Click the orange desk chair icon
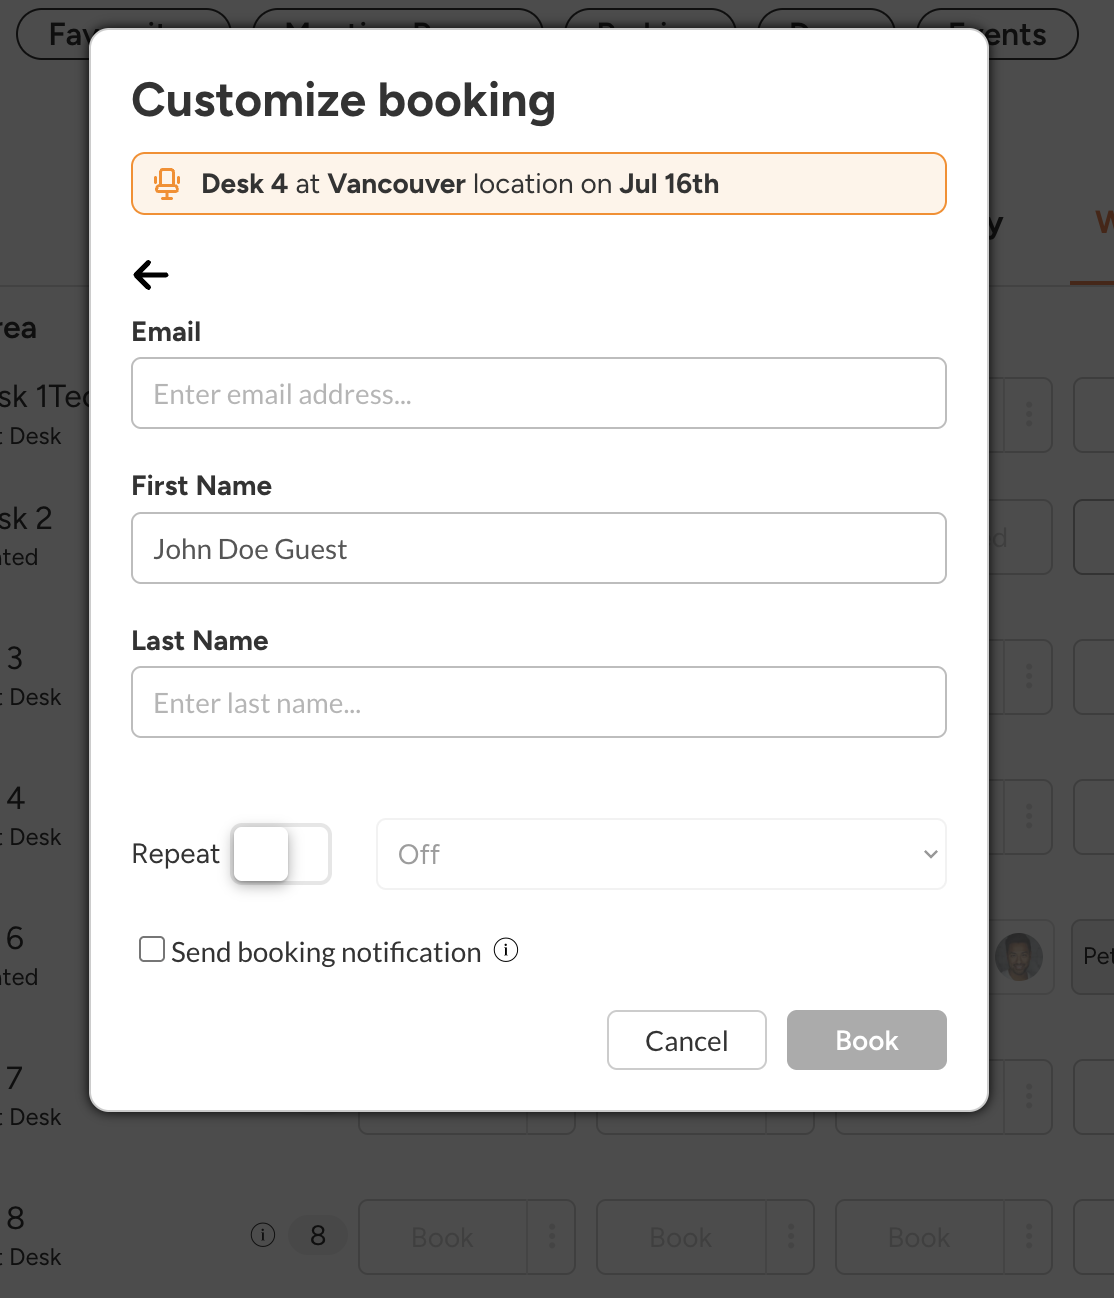 click(167, 184)
